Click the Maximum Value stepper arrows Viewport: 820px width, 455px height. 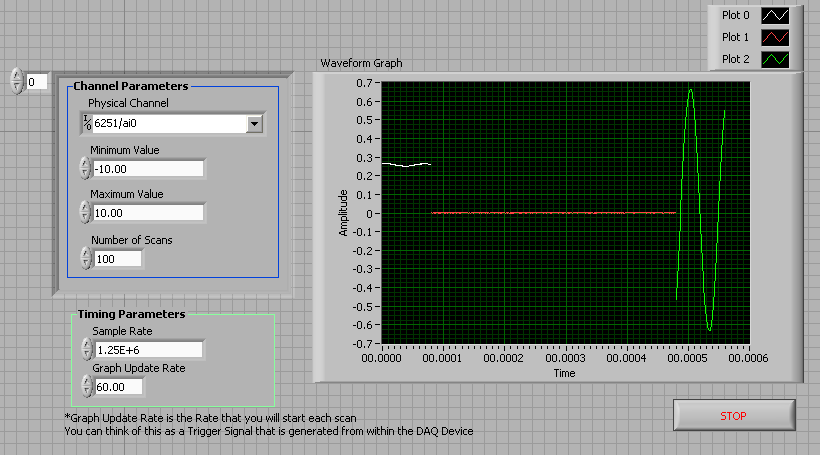pyautogui.click(x=85, y=212)
